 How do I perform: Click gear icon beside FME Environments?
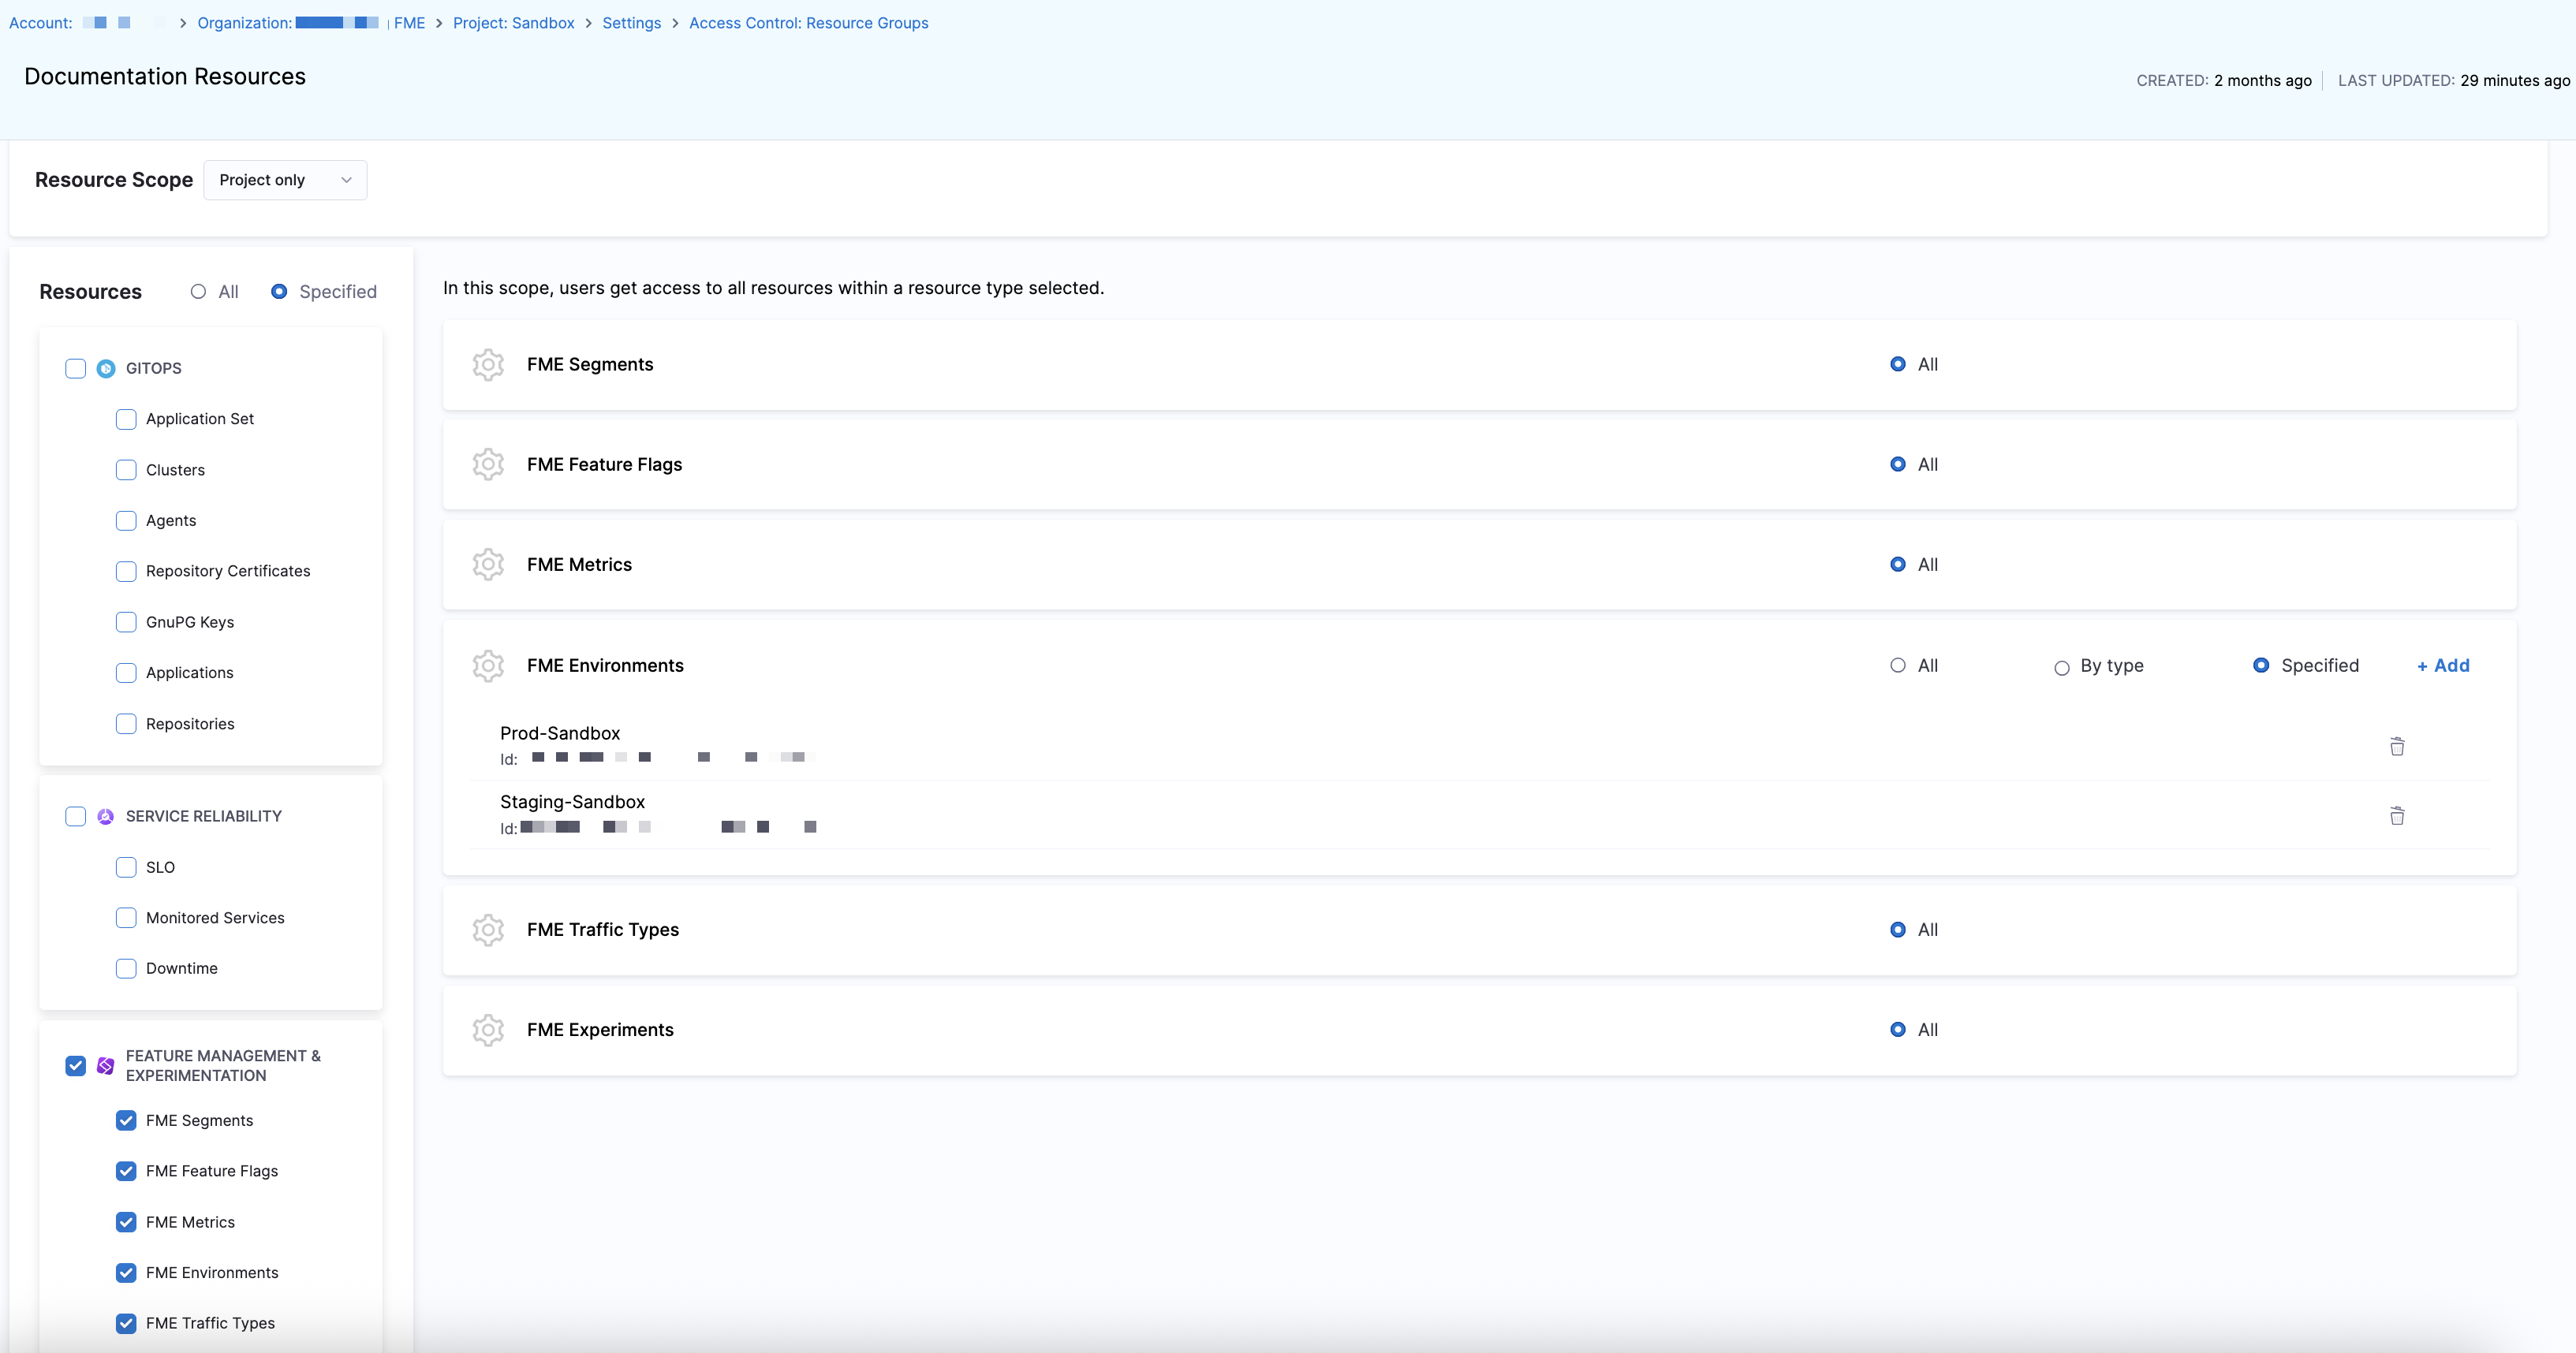(x=488, y=666)
